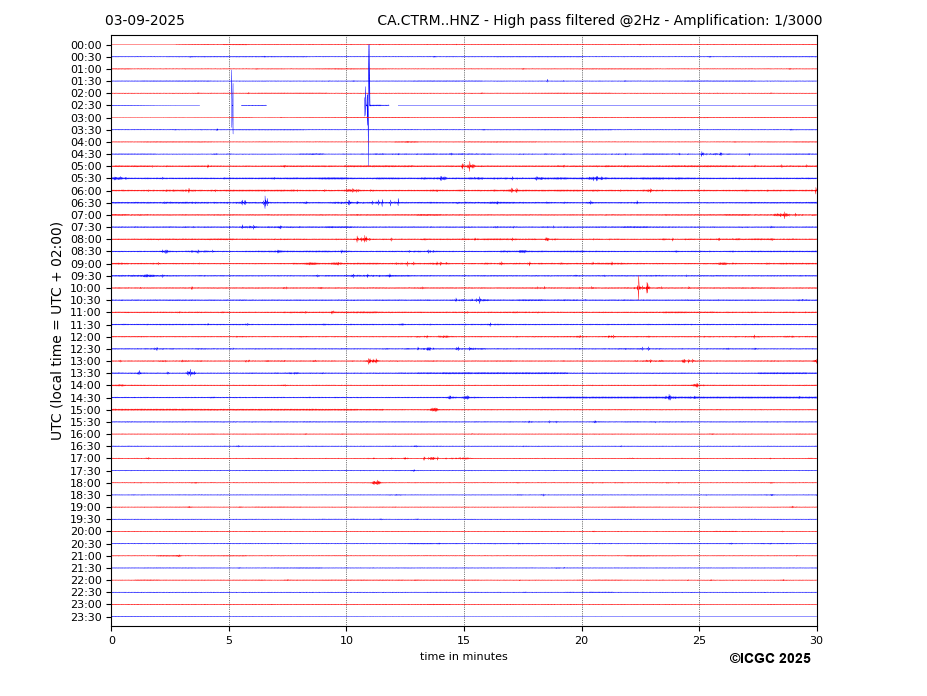Click x-axis tick label 25
This screenshot has width=927, height=696.
click(x=699, y=640)
